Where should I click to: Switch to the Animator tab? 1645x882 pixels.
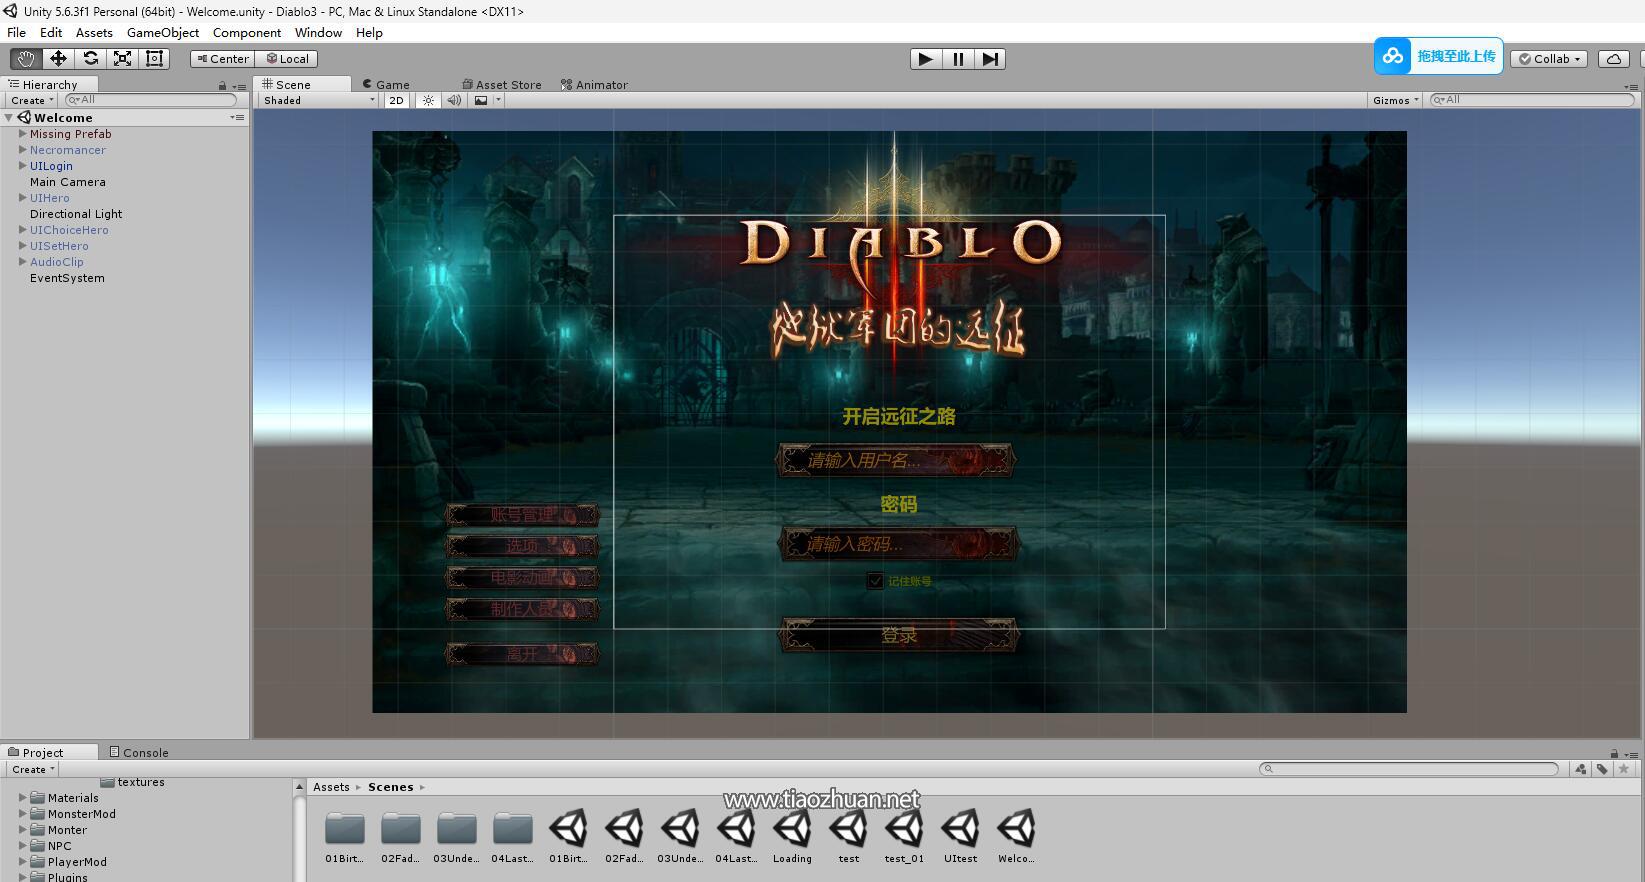594,85
